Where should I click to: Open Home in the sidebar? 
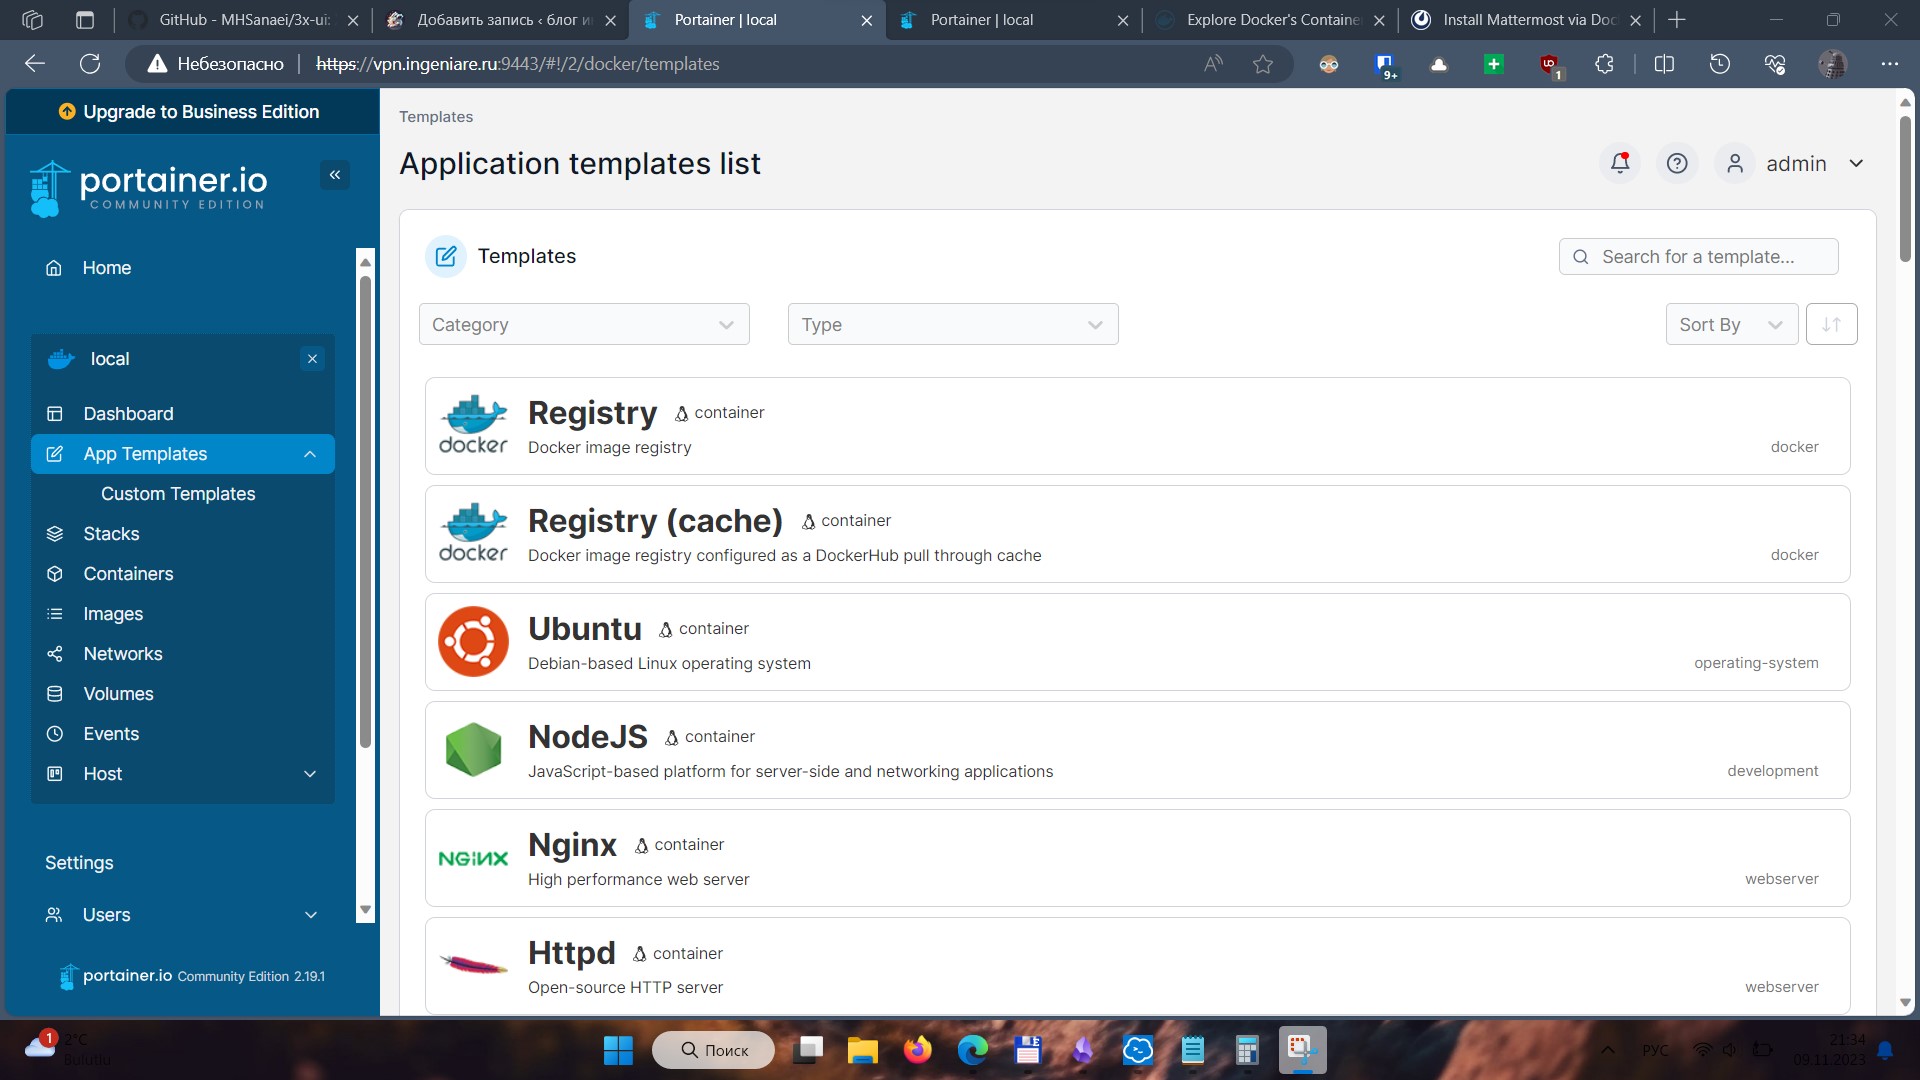(x=107, y=268)
